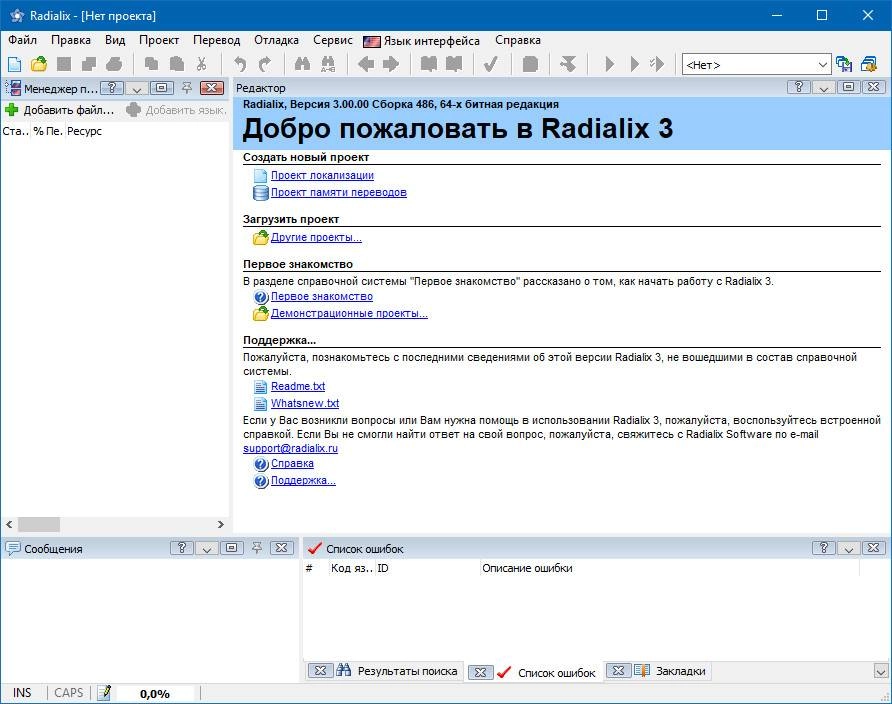This screenshot has width=892, height=704.
Task: Click the support@radialix.ru email link
Action: click(290, 448)
